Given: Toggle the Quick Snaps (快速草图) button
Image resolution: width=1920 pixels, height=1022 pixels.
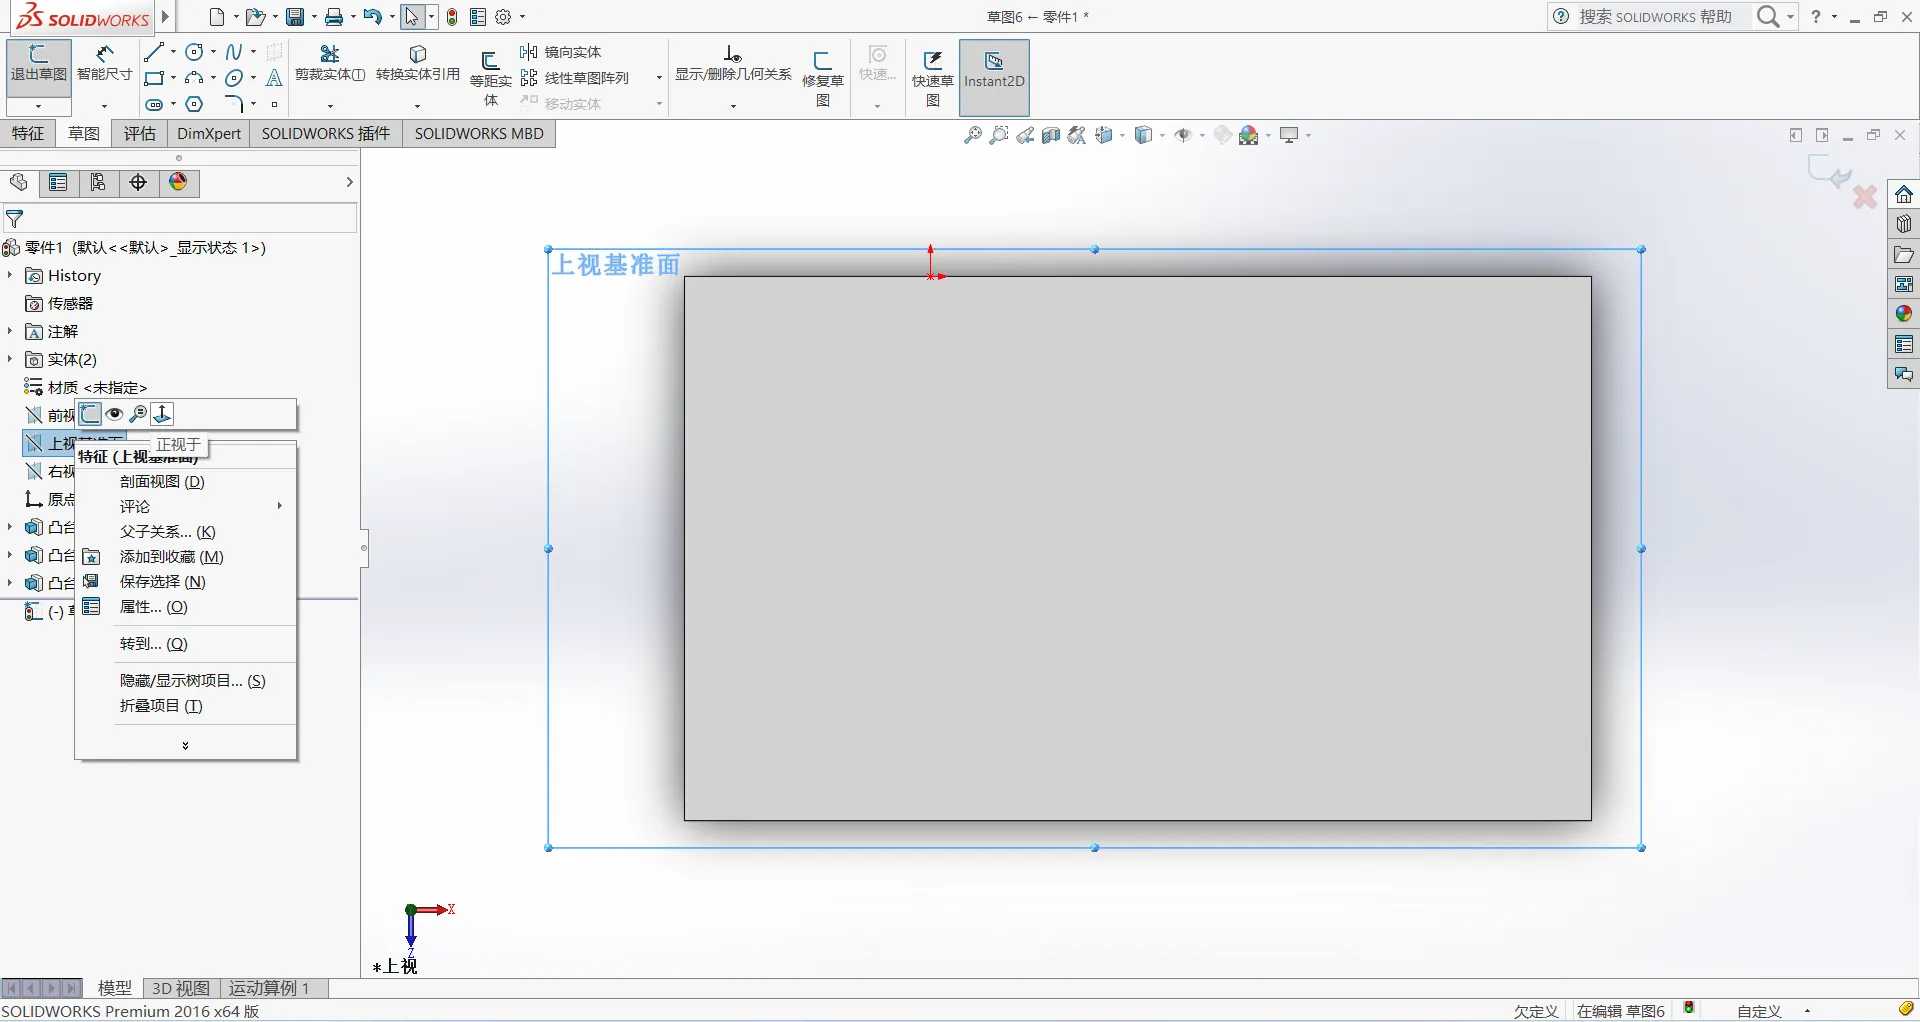Looking at the screenshot, I should point(932,78).
